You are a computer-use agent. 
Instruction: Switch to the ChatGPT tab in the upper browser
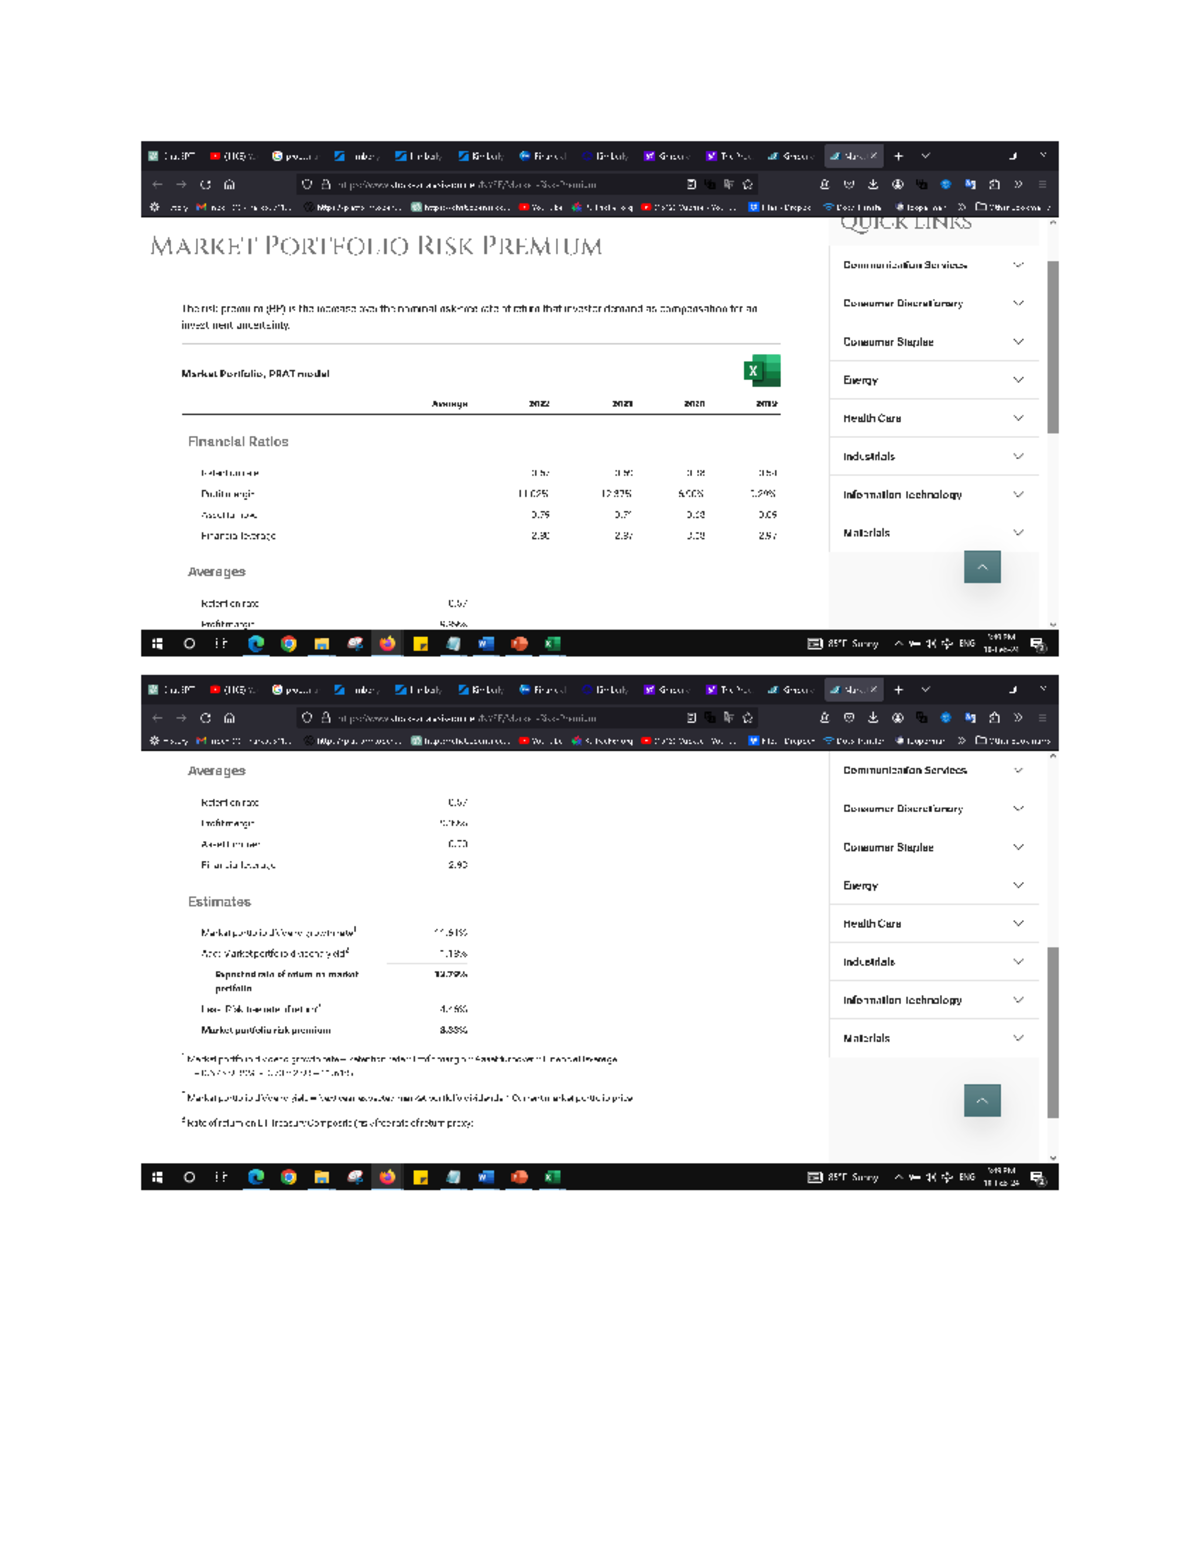click(172, 156)
